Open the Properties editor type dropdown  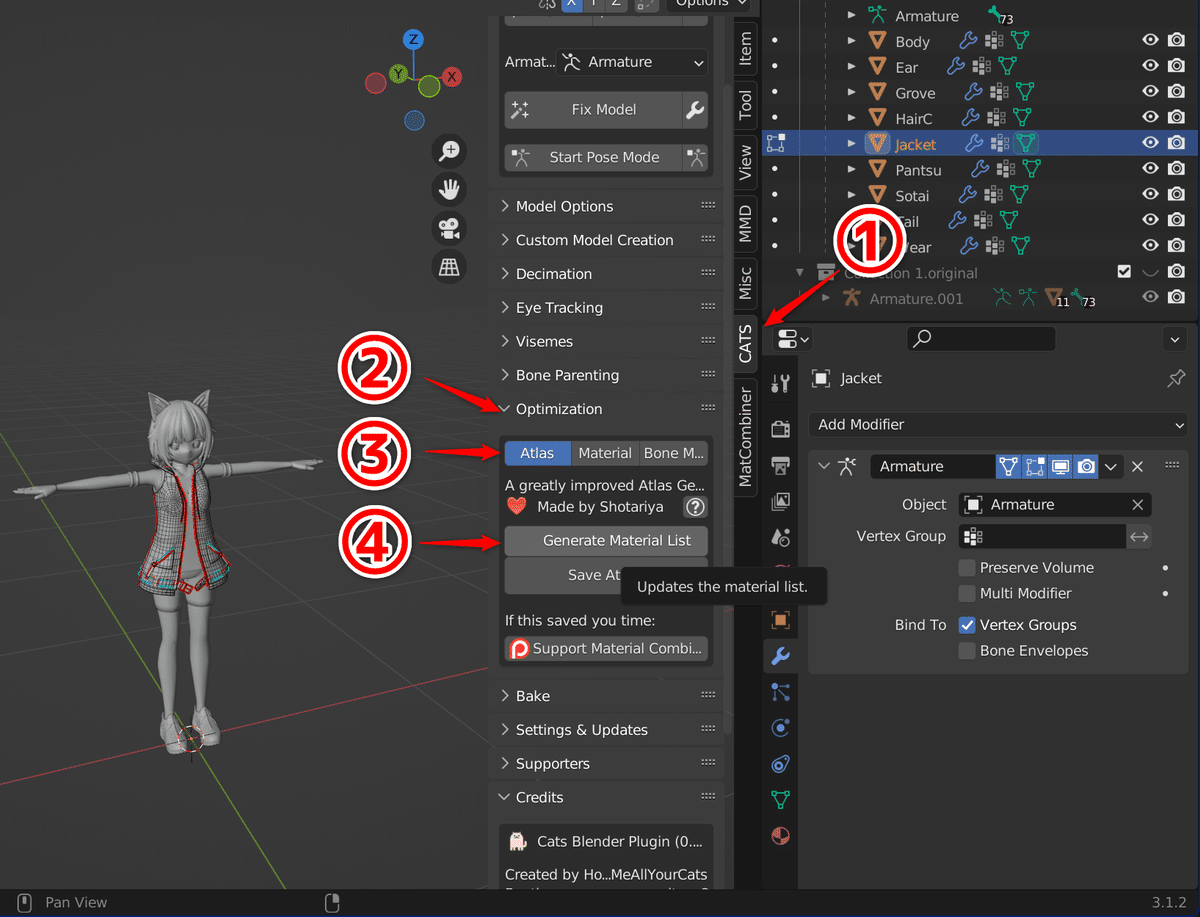tap(792, 339)
